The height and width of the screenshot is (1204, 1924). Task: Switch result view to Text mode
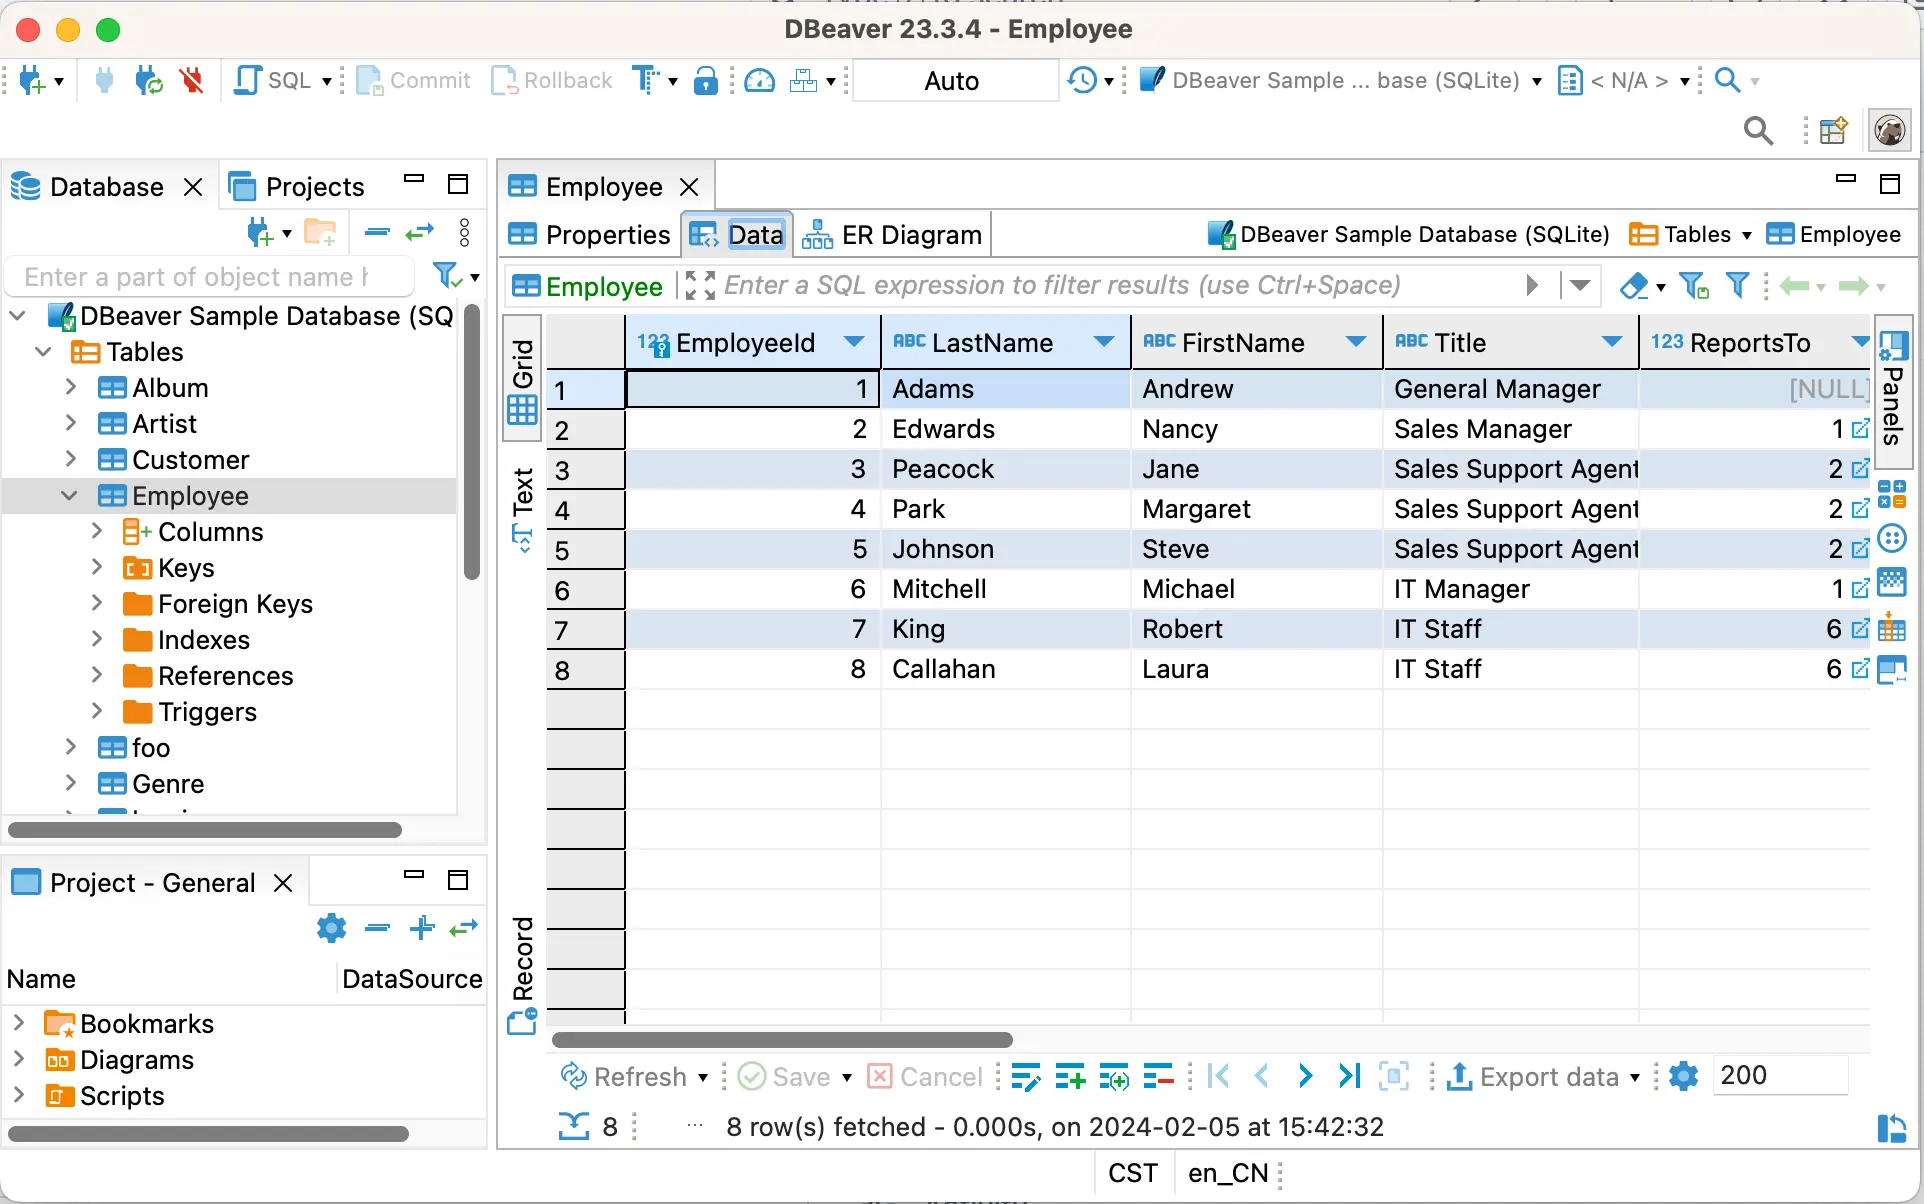coord(521,500)
